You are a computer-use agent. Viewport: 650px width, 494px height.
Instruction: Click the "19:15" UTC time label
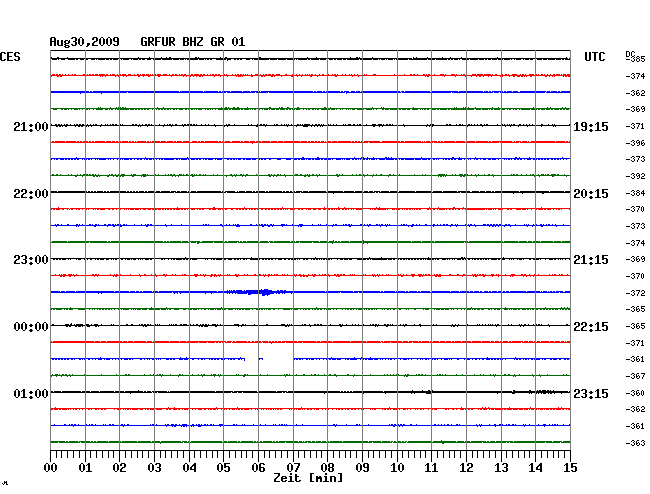pyautogui.click(x=591, y=127)
